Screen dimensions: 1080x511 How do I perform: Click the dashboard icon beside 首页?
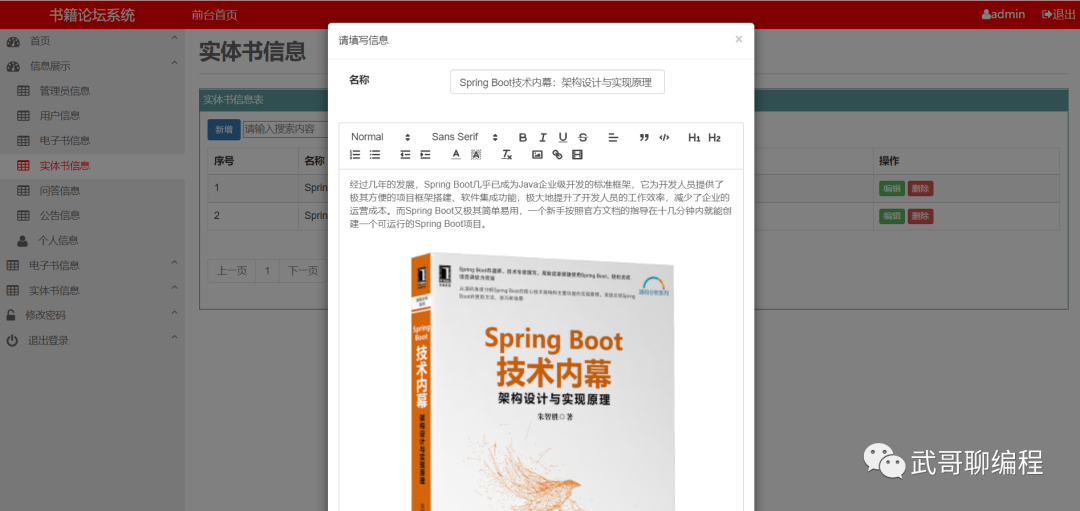point(13,42)
